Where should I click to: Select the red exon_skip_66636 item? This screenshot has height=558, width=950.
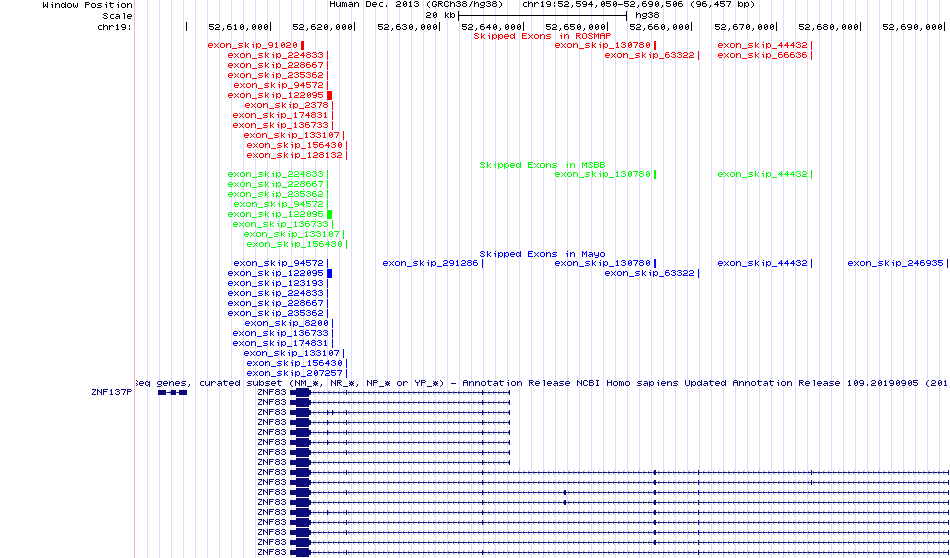click(x=762, y=55)
